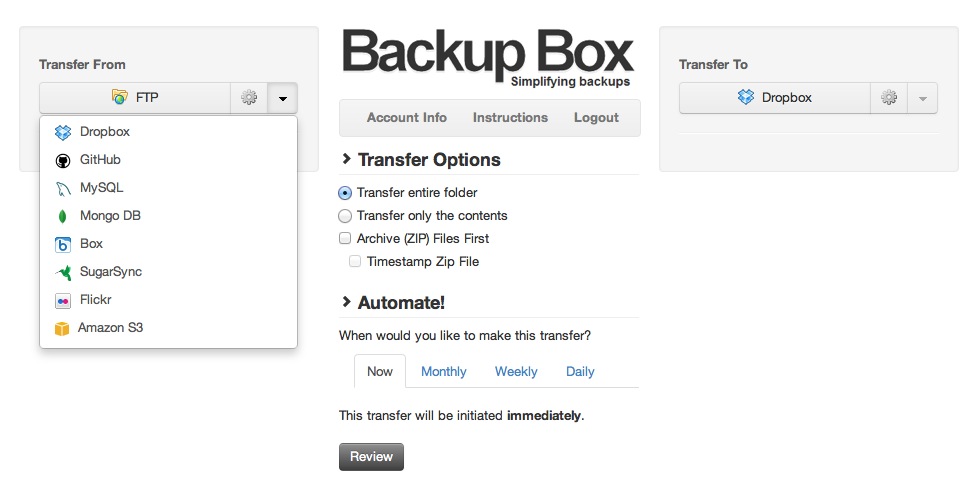Switch to the Monthly schedule tab
This screenshot has width=969, height=502.
coord(444,372)
